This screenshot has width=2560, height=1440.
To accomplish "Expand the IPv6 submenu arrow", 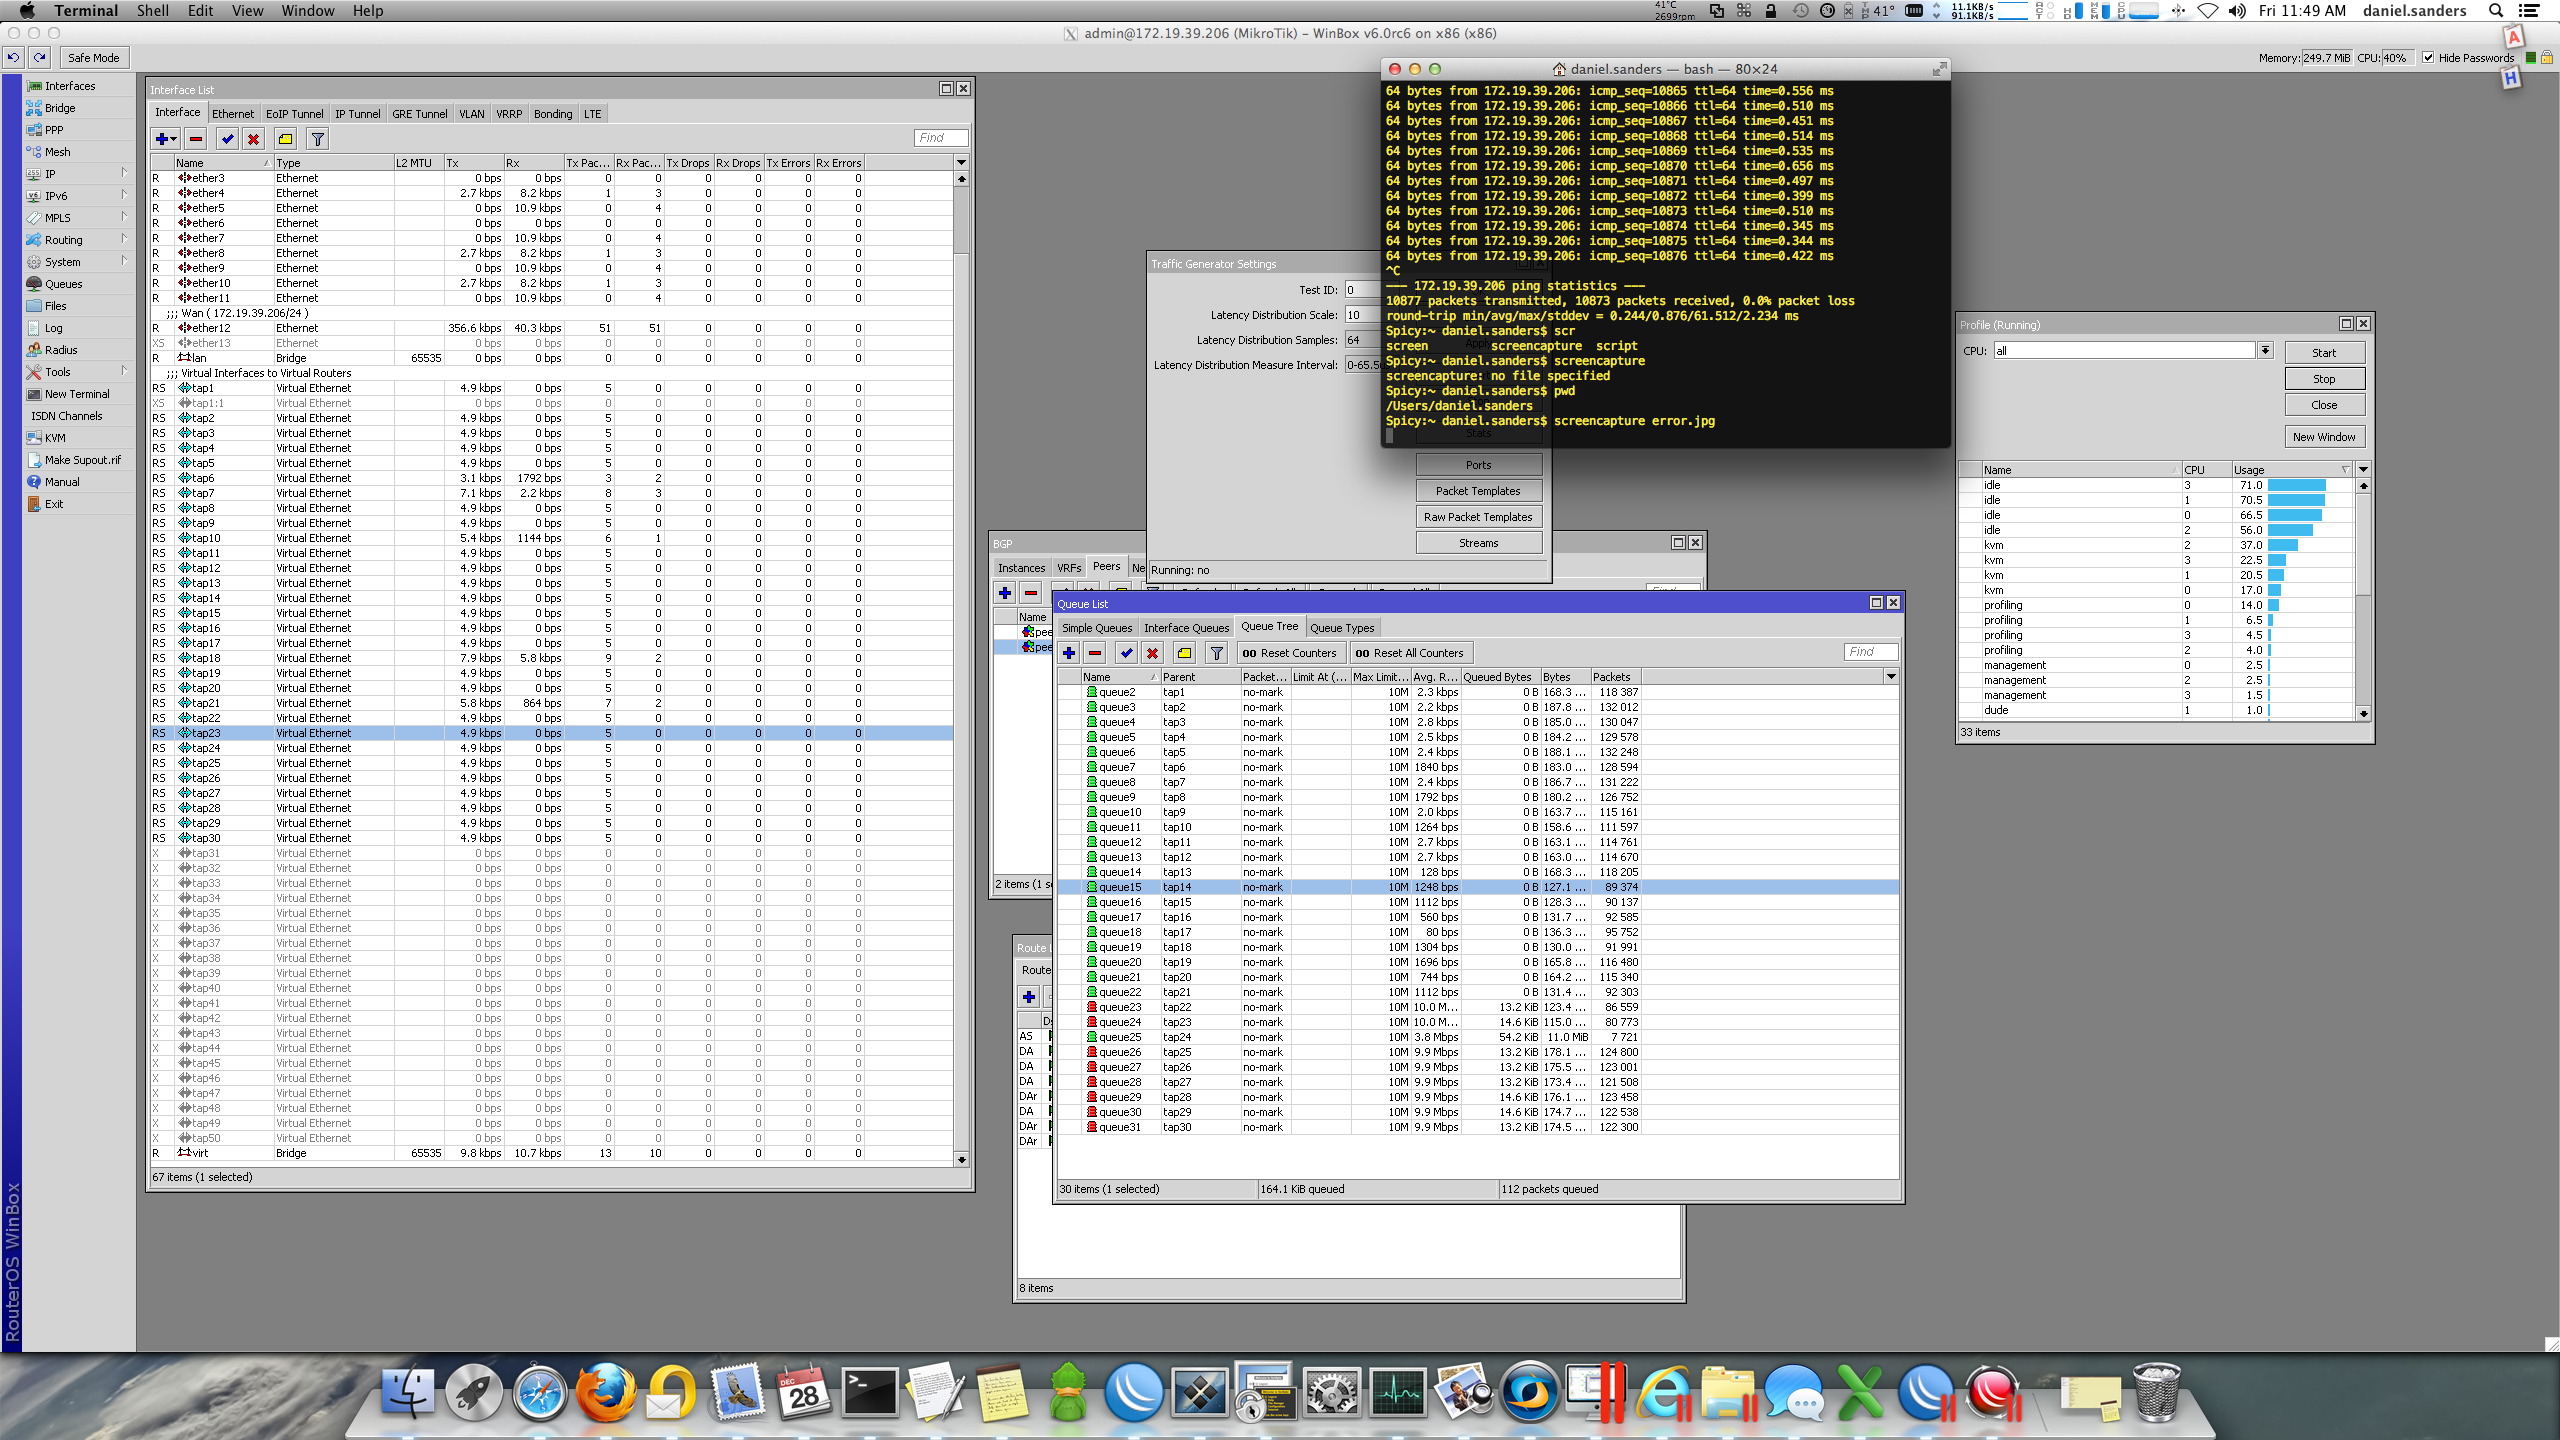I will click(x=125, y=195).
